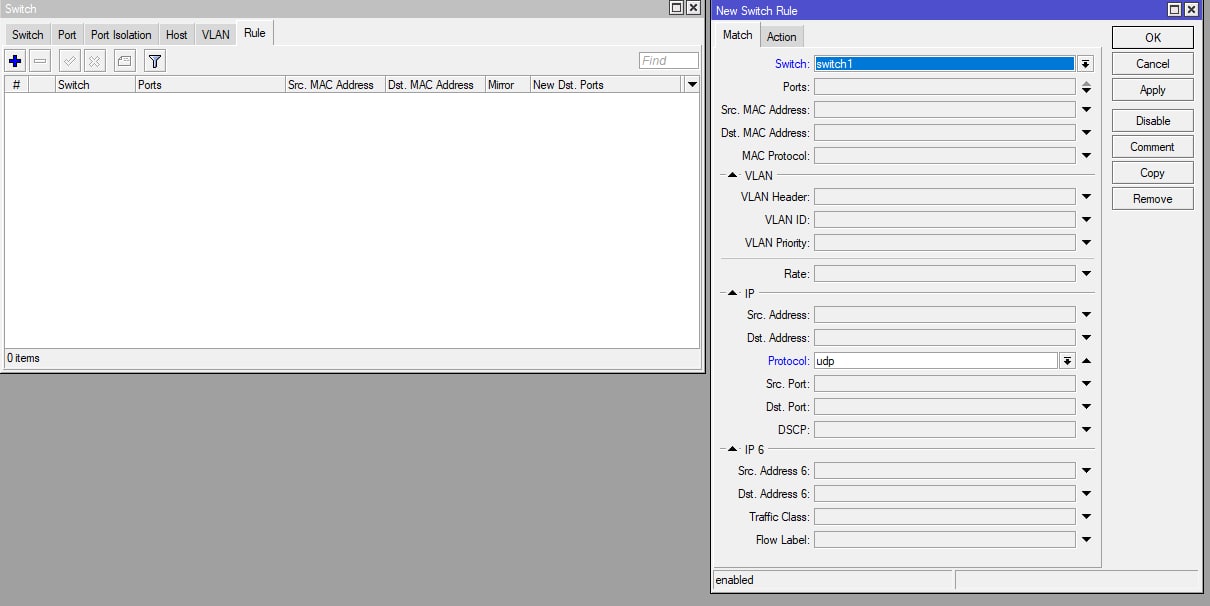This screenshot has width=1210, height=606.
Task: Open the Port tab
Action: [67, 35]
